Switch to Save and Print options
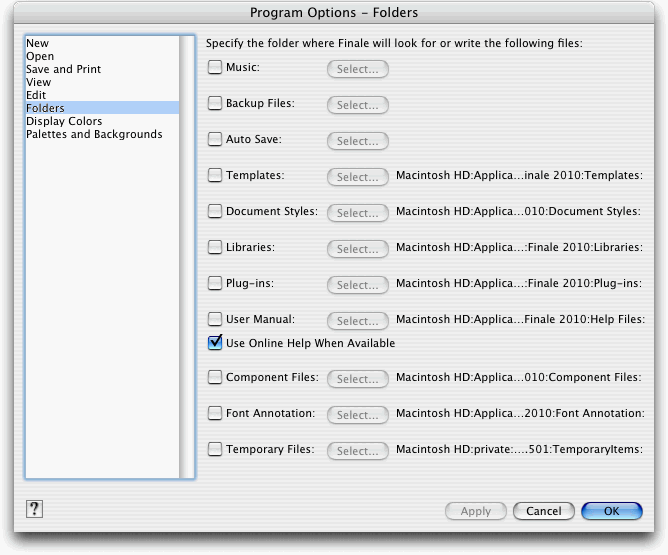Image resolution: width=668 pixels, height=555 pixels. click(x=102, y=69)
